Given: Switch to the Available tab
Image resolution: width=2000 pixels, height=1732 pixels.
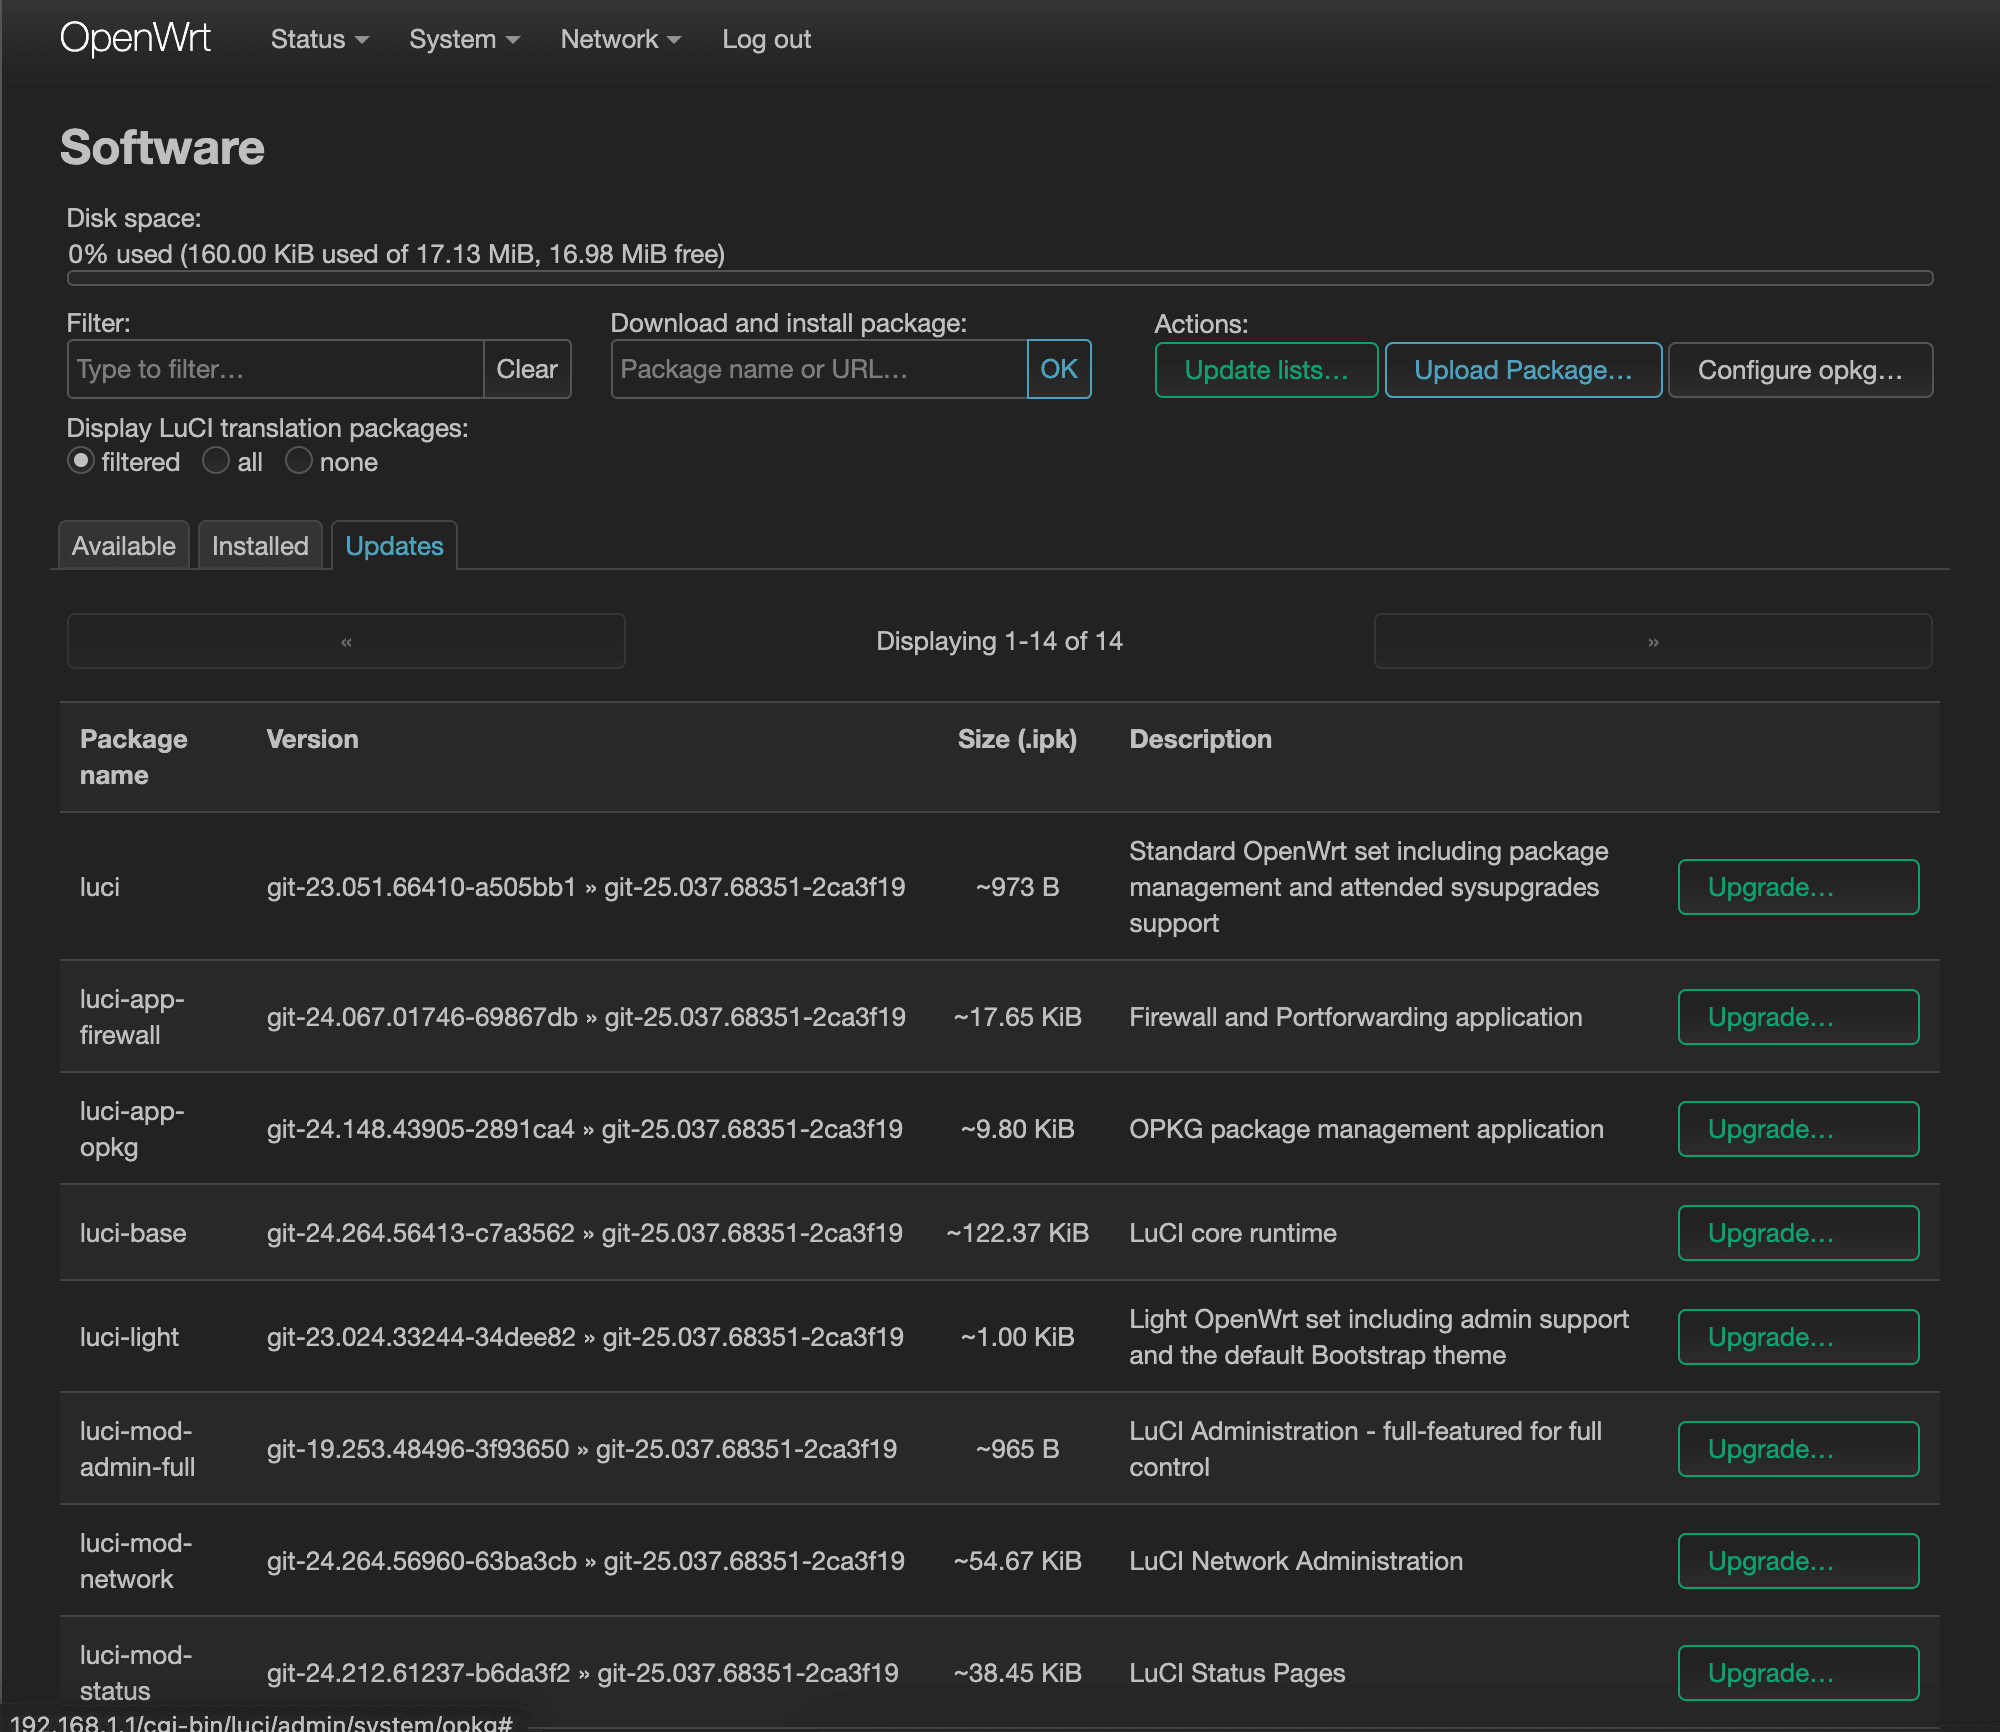Looking at the screenshot, I should click(x=124, y=546).
